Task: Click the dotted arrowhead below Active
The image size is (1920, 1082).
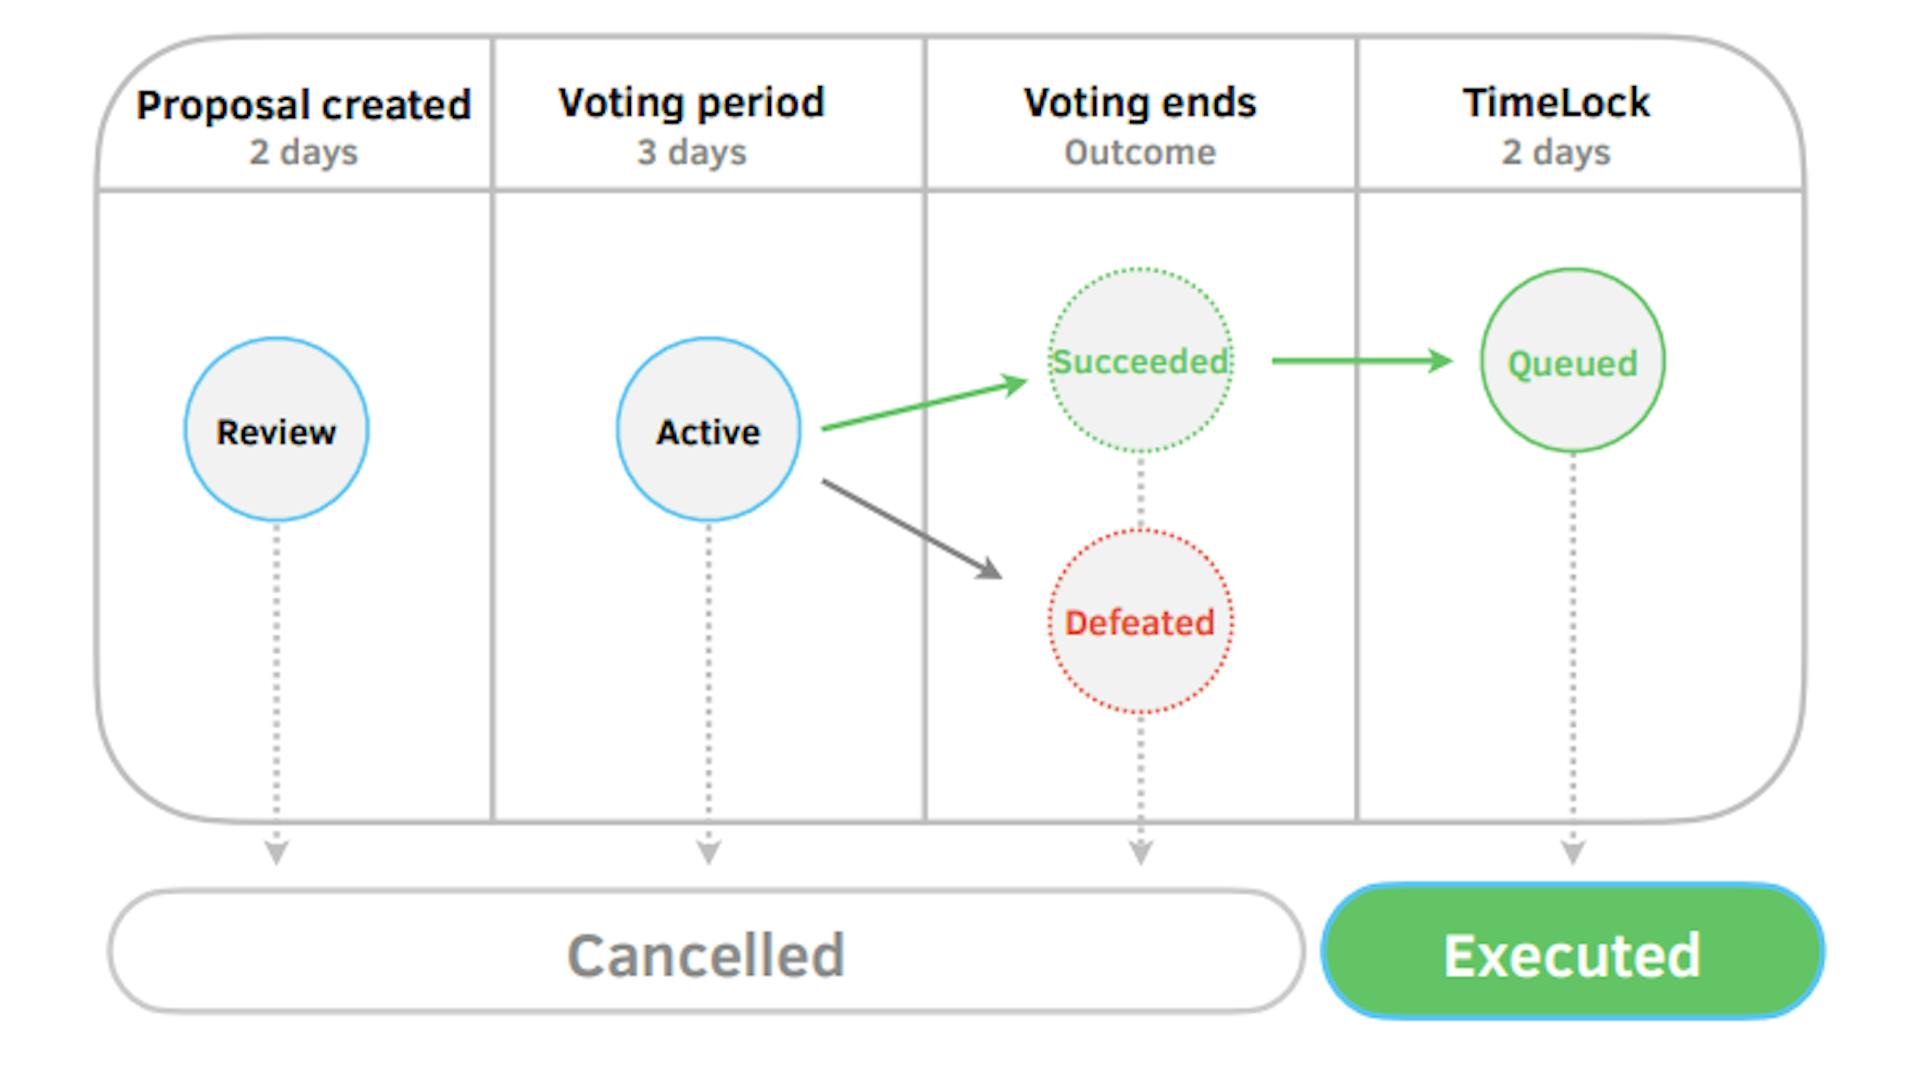Action: point(708,852)
